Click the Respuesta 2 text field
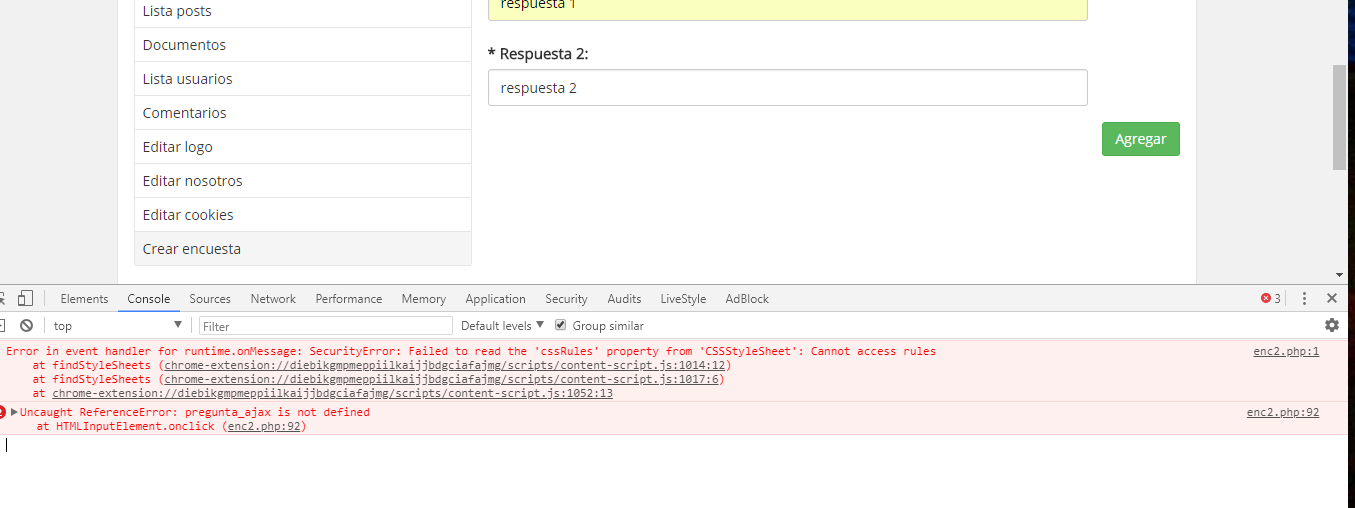The height and width of the screenshot is (508, 1355). pyautogui.click(x=787, y=88)
